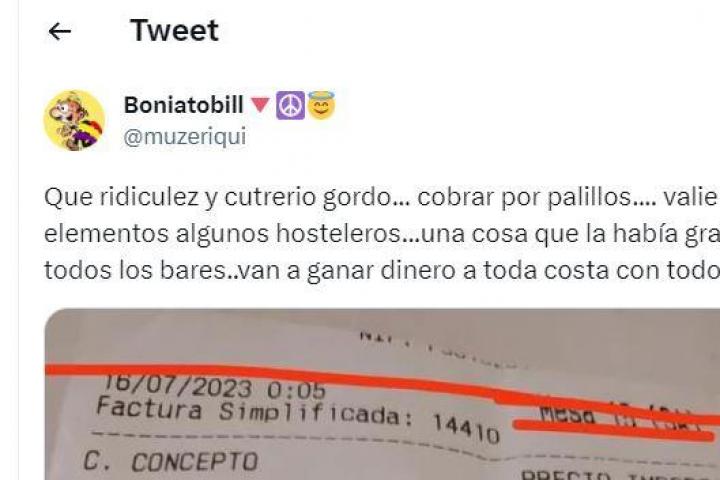Click the invoice number 14410
The image size is (720, 480).
pyautogui.click(x=466, y=429)
